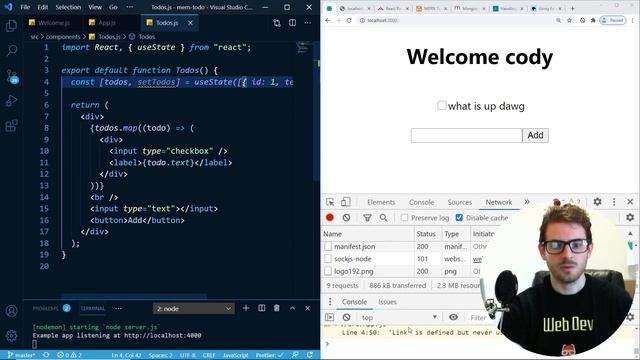
Task: Open the console context 'top' dropdown
Action: pos(399,317)
